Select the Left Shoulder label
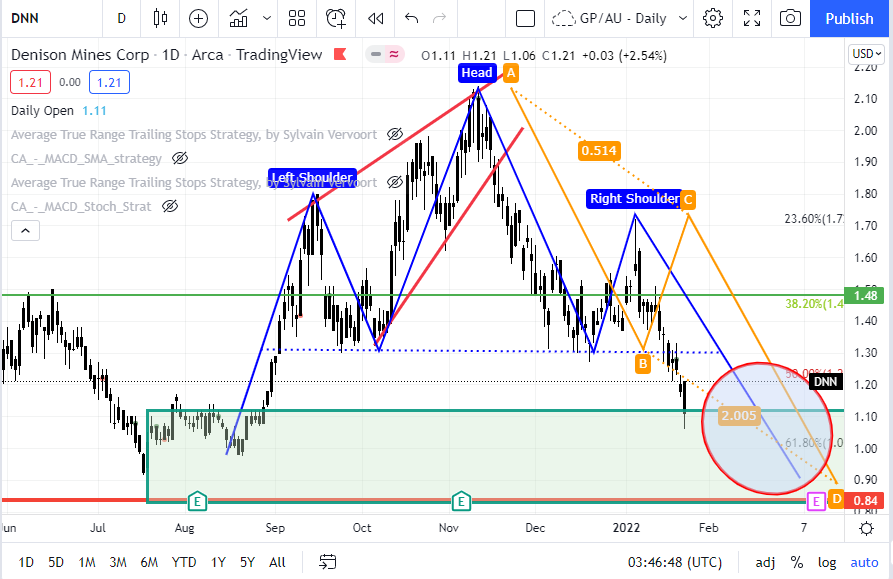Image resolution: width=893 pixels, height=579 pixels. coord(312,178)
